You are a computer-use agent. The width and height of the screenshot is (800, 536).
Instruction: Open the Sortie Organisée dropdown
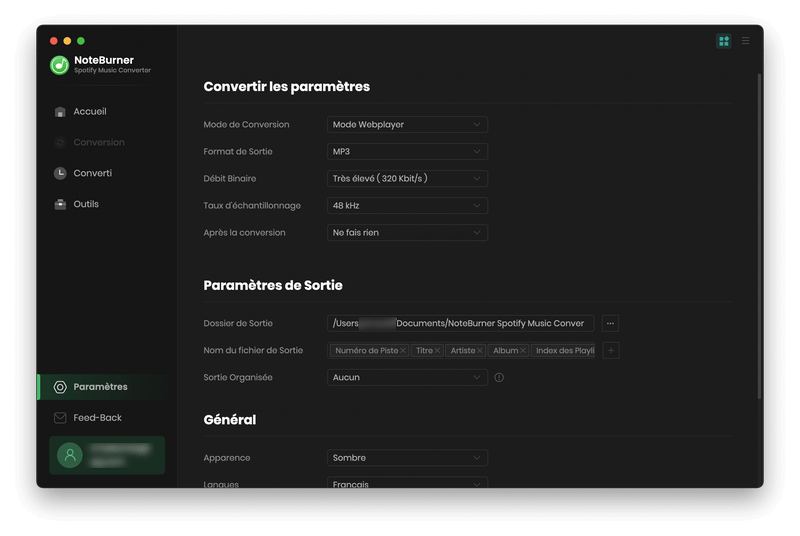pyautogui.click(x=407, y=377)
